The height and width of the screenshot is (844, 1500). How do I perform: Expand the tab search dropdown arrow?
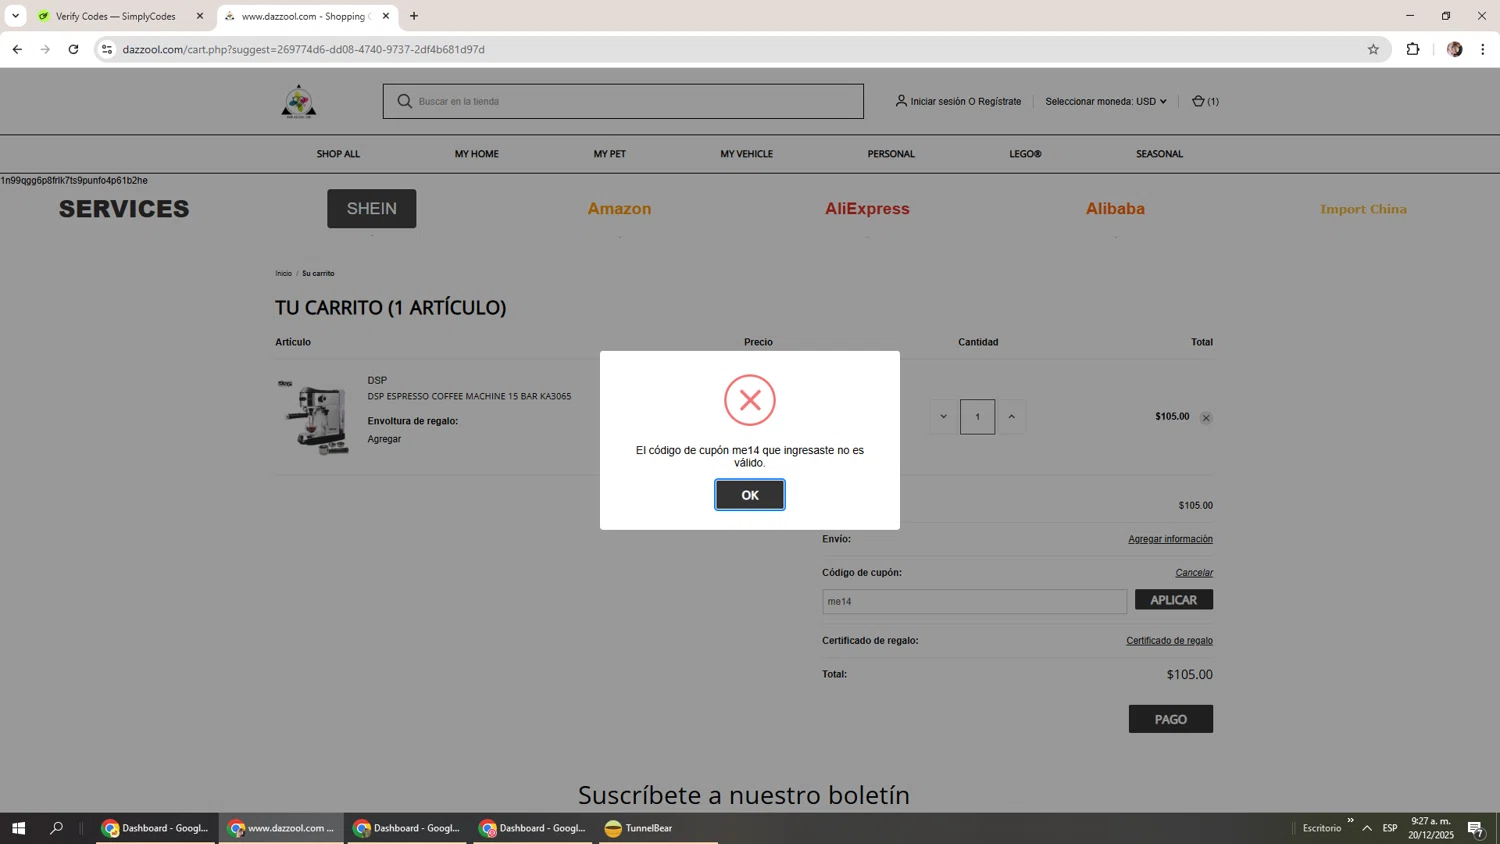tap(15, 16)
